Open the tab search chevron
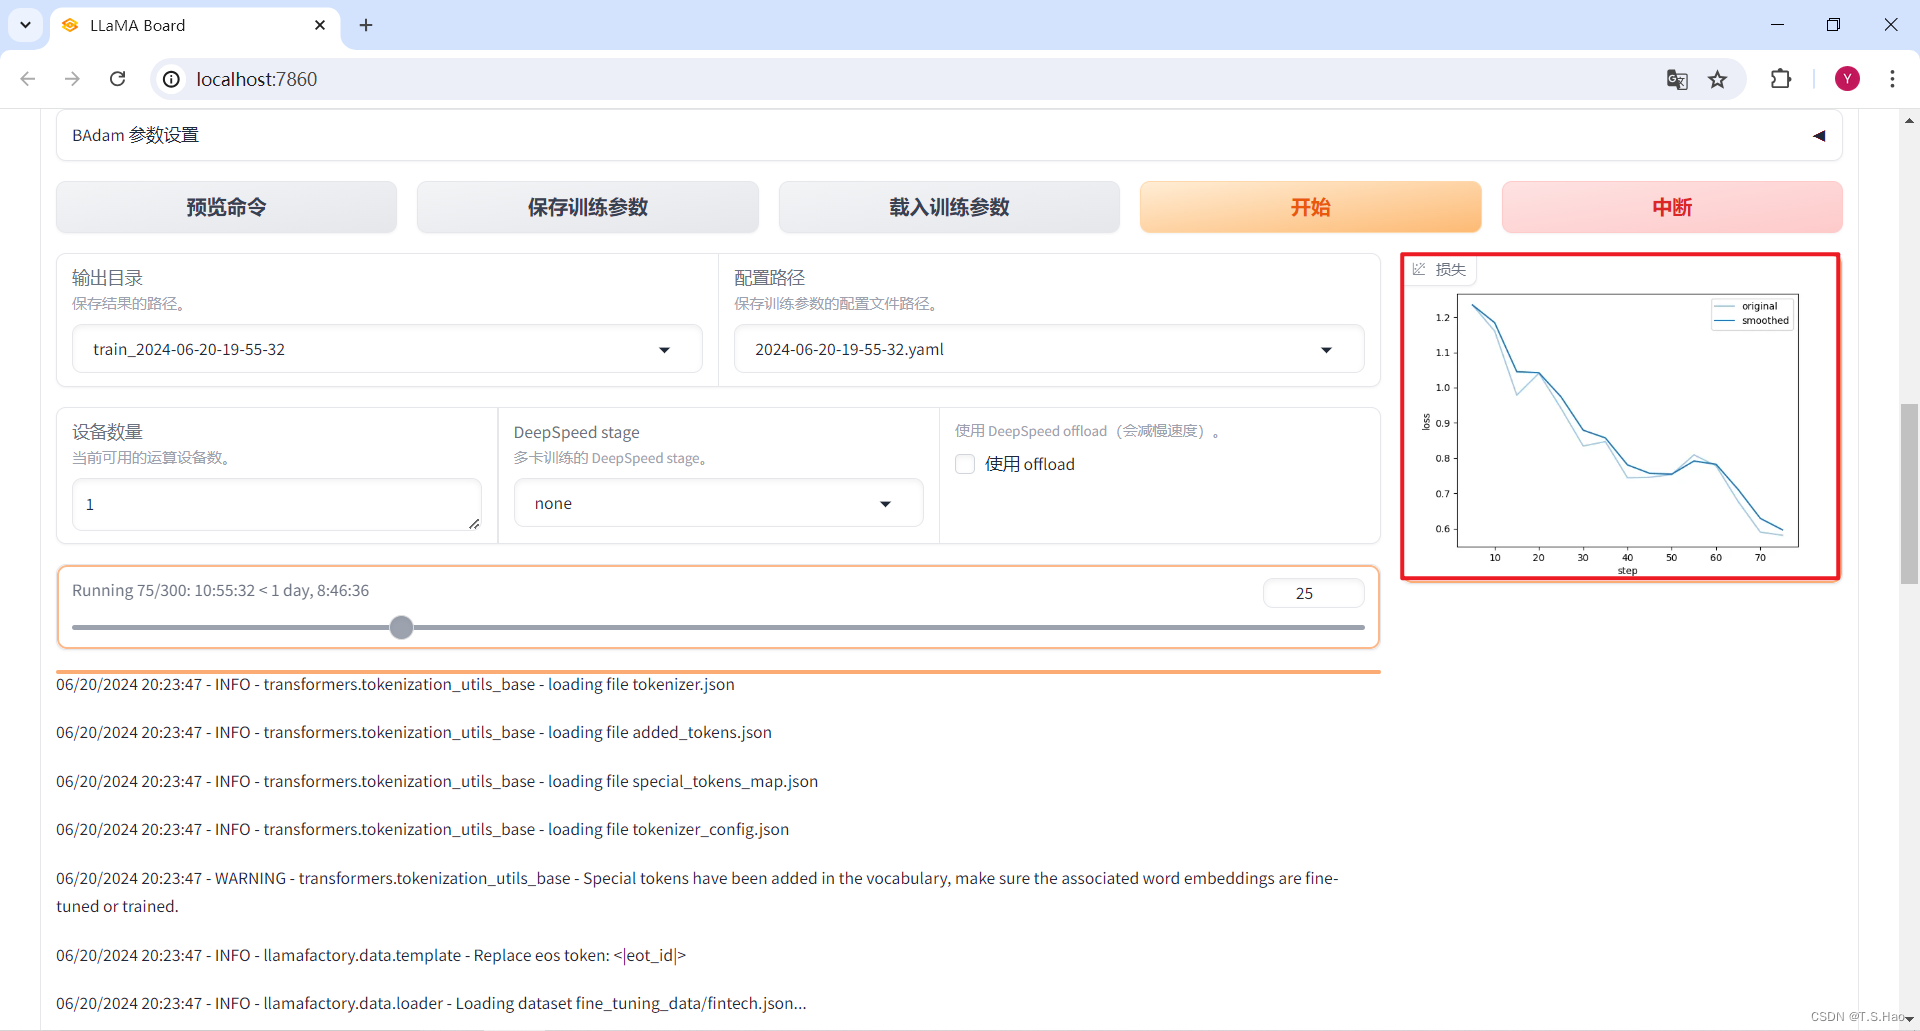Image resolution: width=1920 pixels, height=1031 pixels. (x=25, y=25)
